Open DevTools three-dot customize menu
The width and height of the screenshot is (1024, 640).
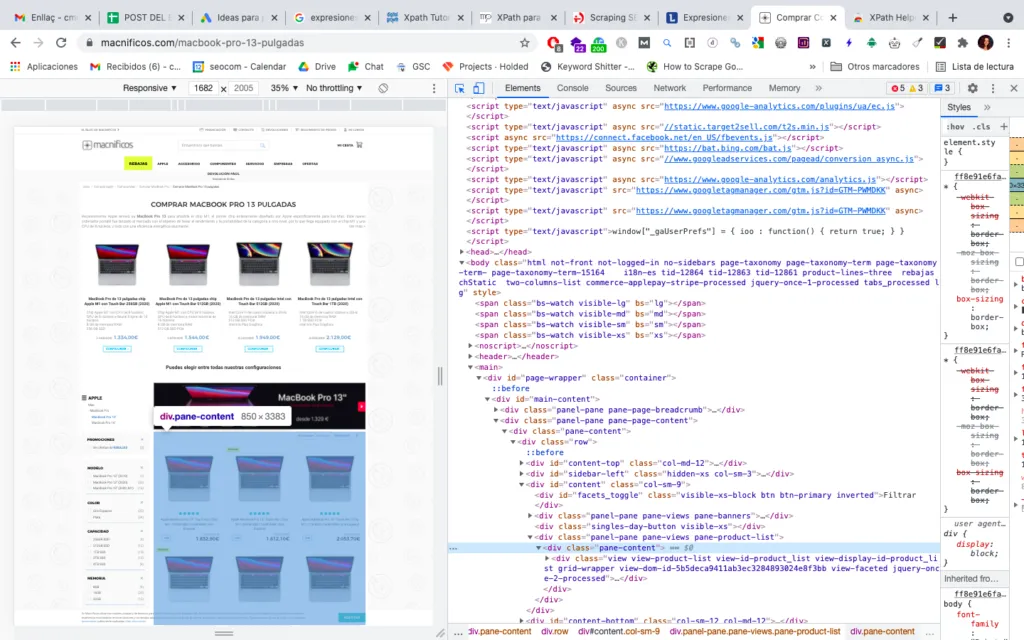click(993, 88)
